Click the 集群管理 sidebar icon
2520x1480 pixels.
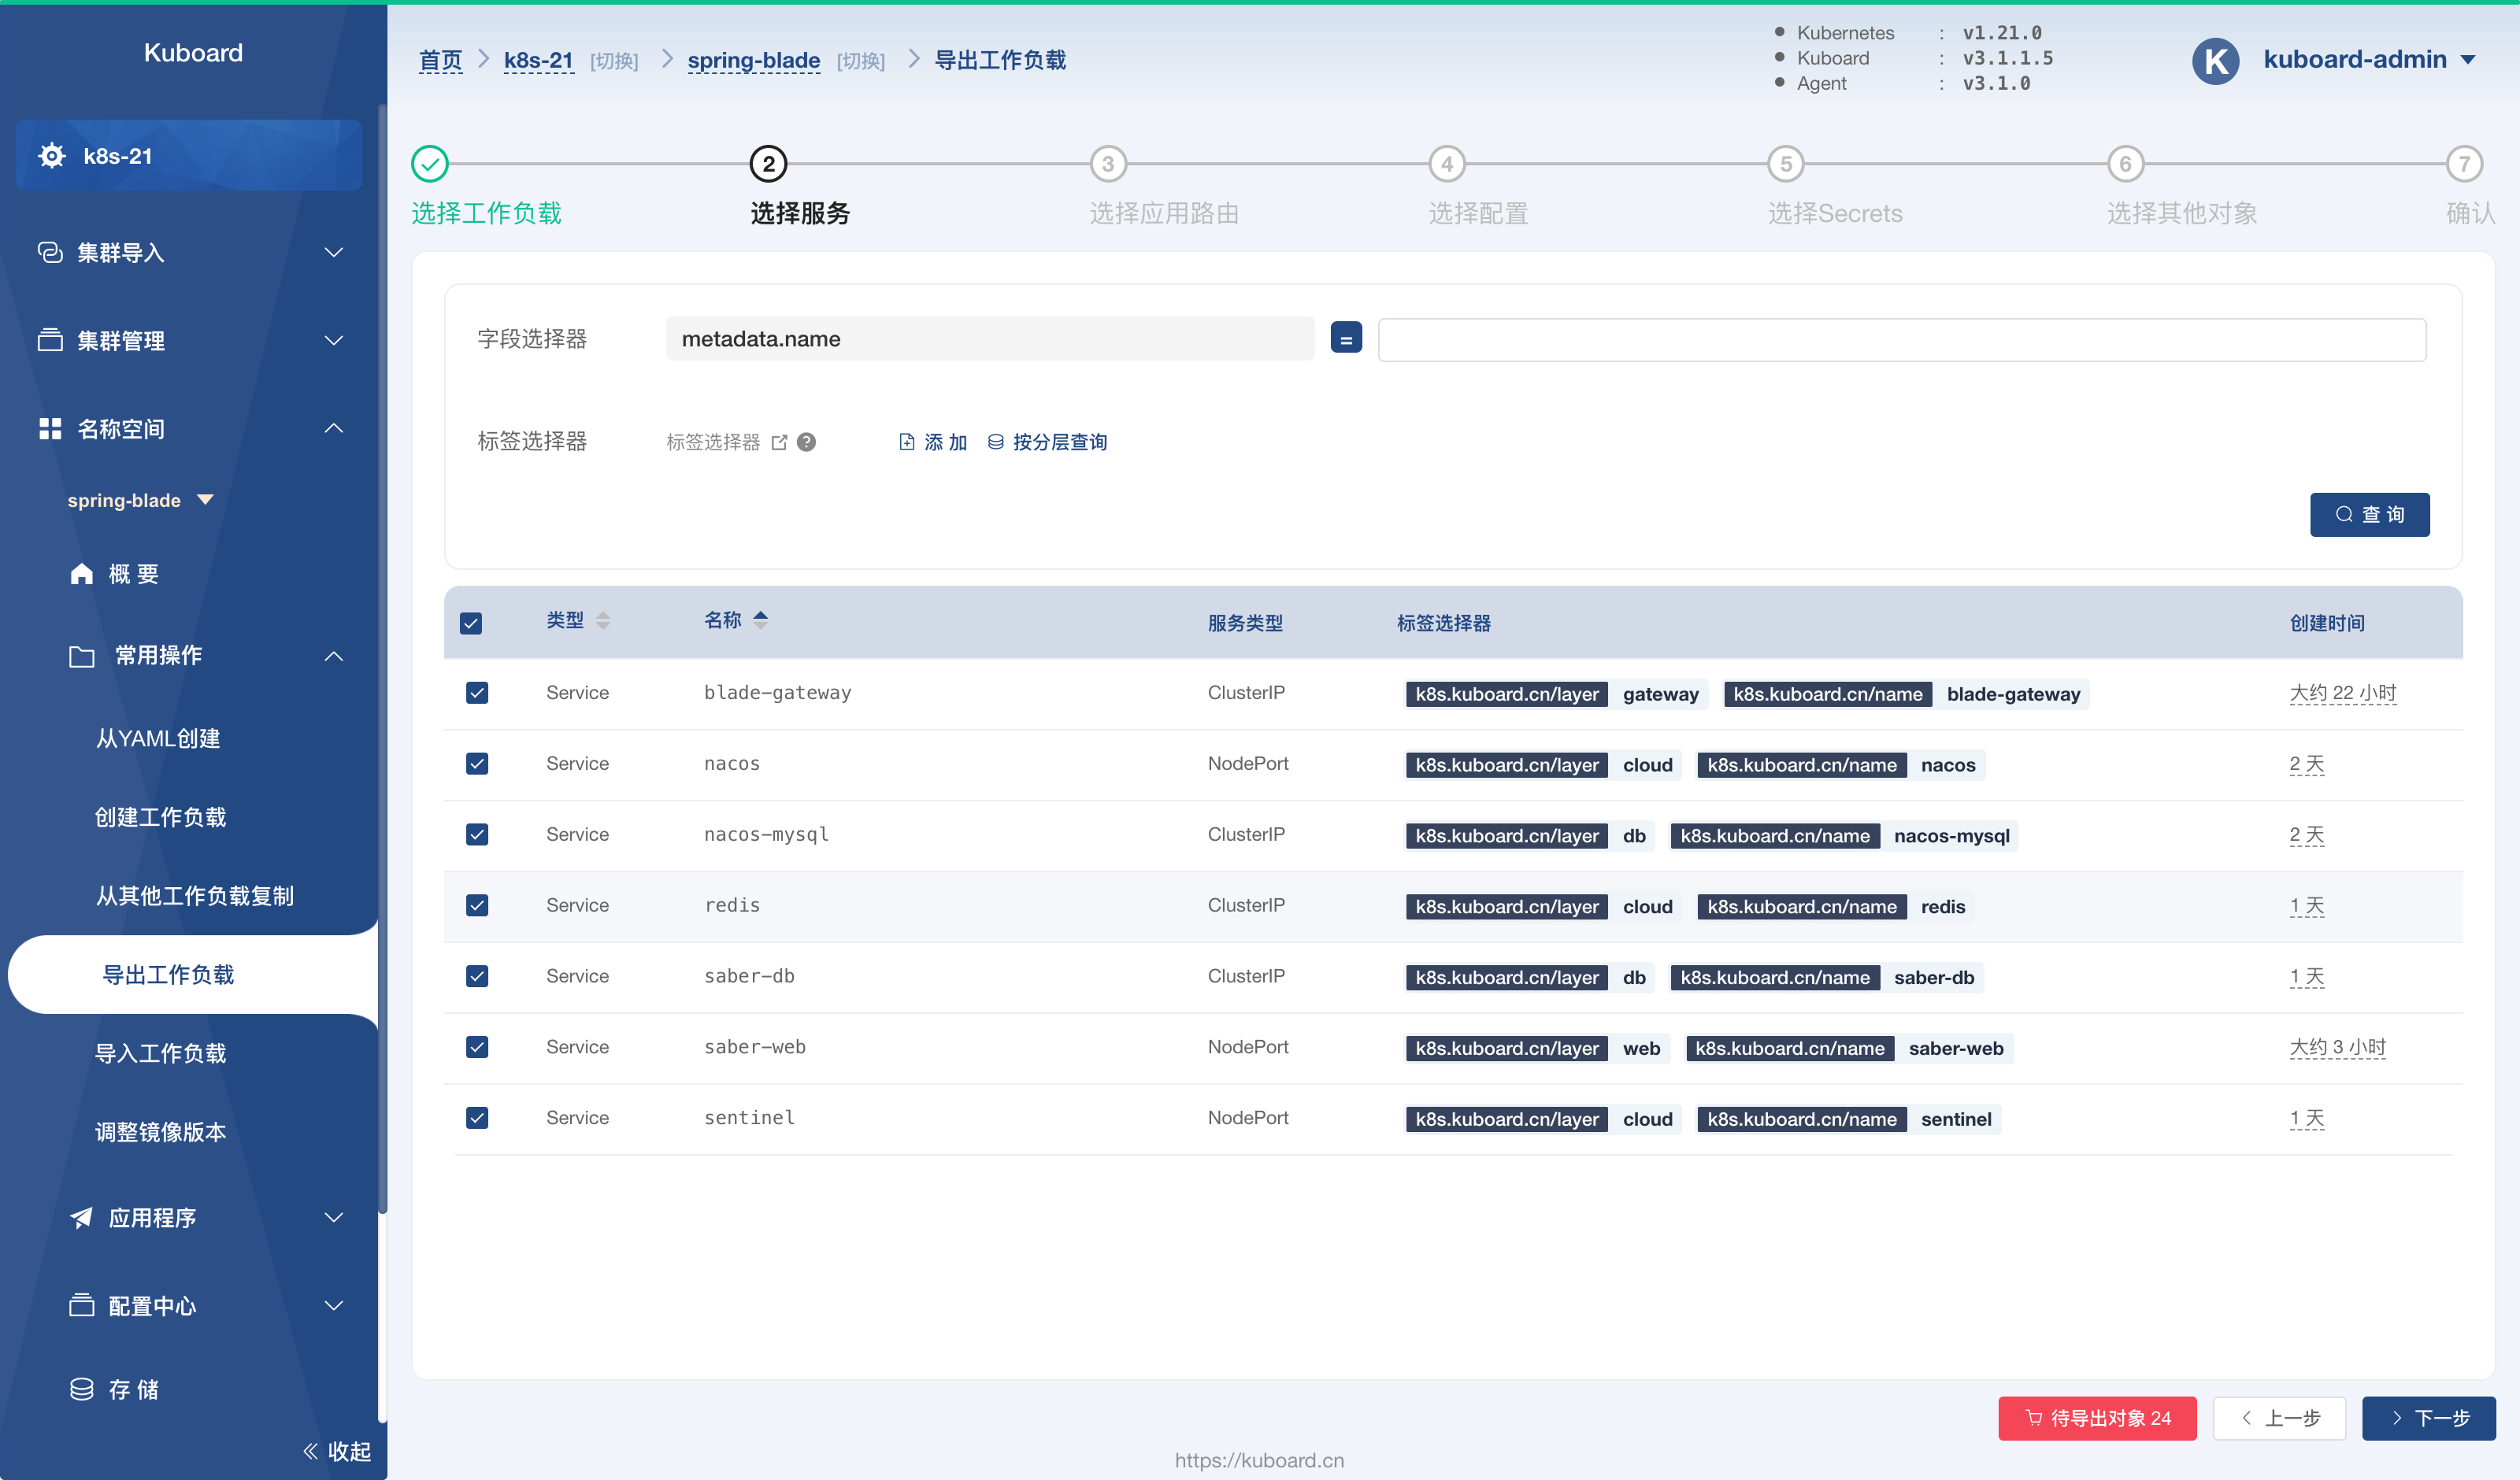point(50,340)
